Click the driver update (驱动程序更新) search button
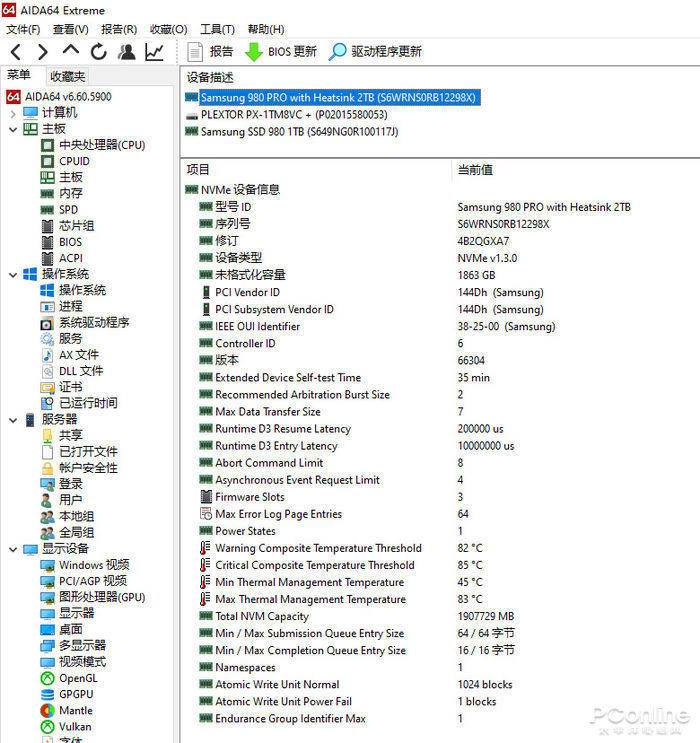 coord(376,52)
